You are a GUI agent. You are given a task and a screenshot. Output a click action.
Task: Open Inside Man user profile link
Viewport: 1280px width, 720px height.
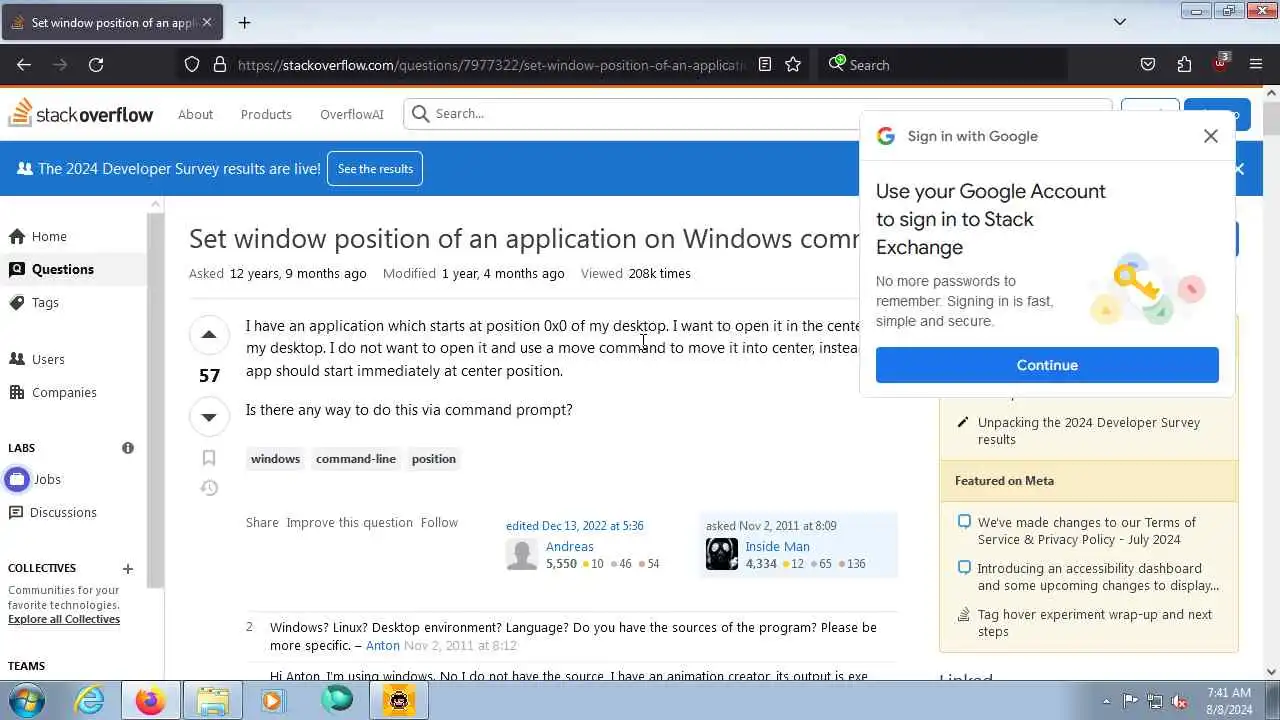pyautogui.click(x=777, y=546)
